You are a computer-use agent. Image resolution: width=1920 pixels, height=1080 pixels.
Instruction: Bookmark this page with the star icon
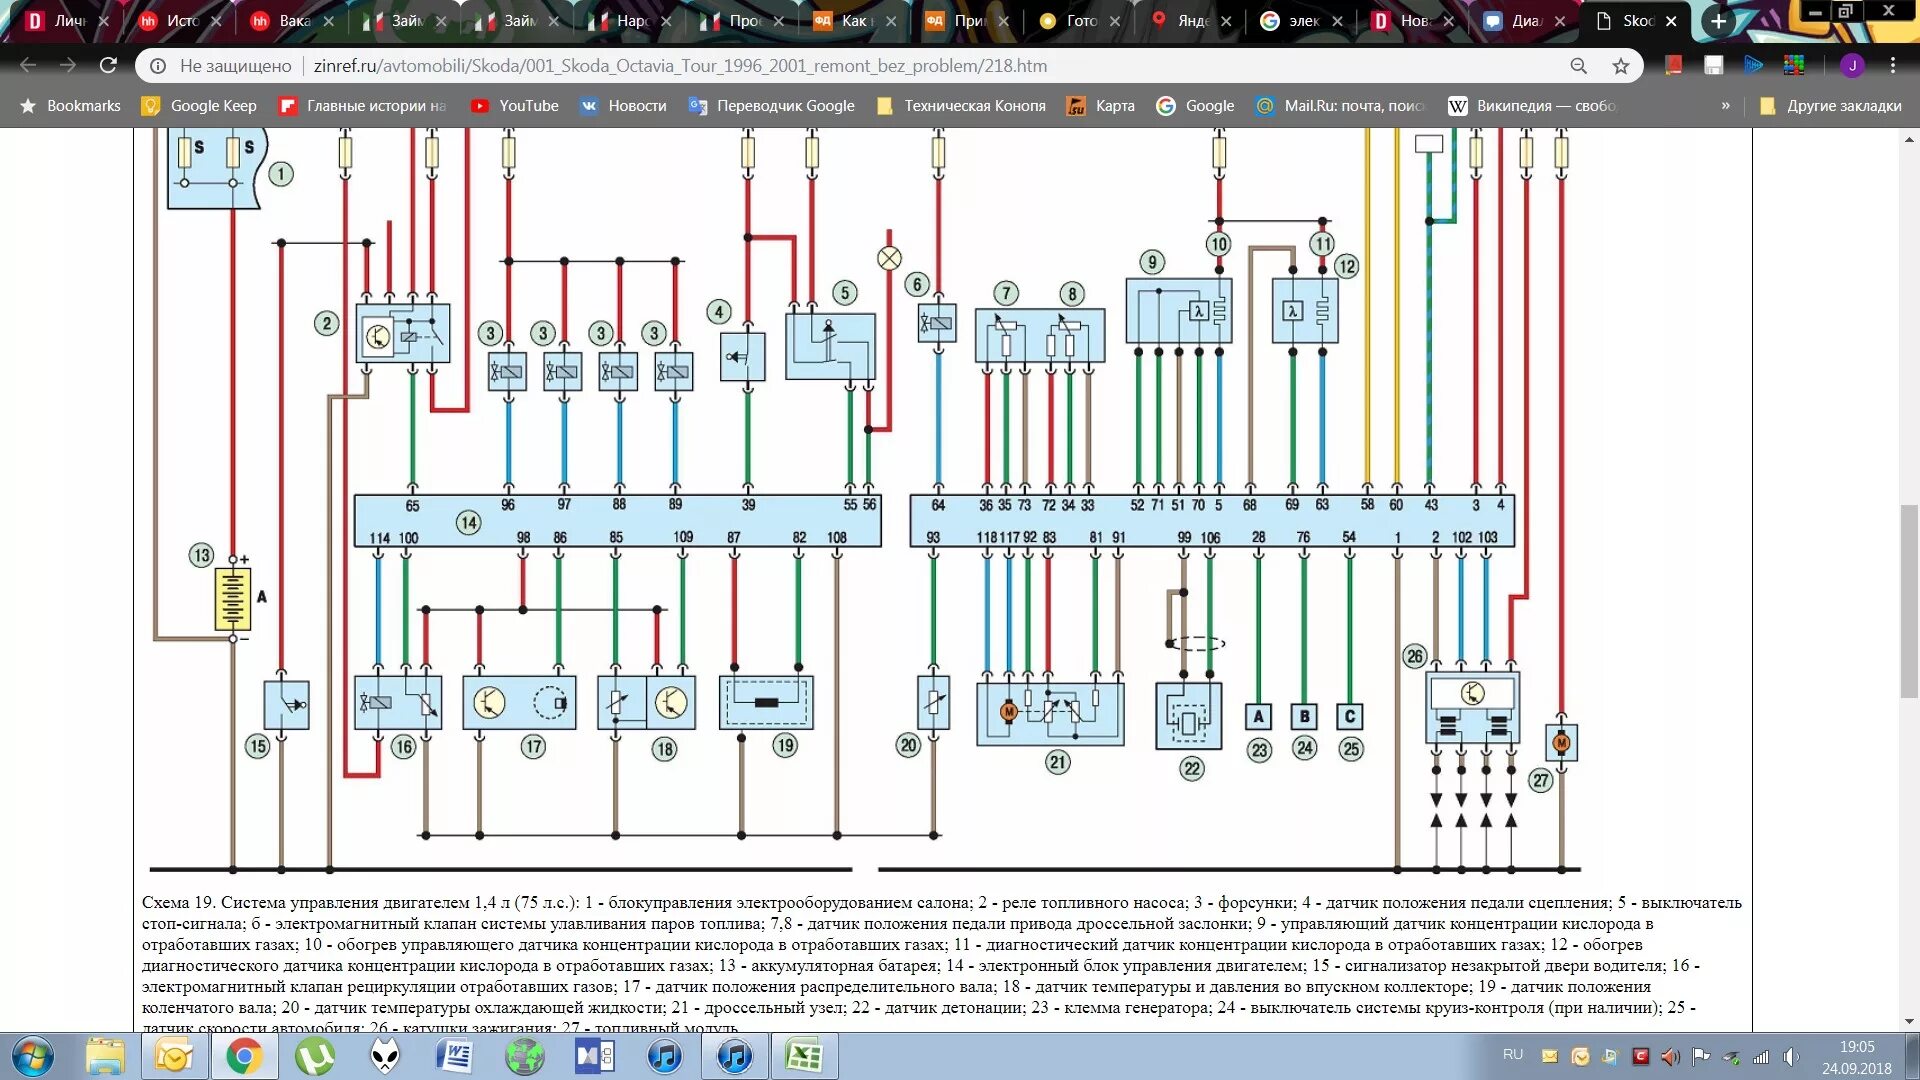coord(1621,66)
